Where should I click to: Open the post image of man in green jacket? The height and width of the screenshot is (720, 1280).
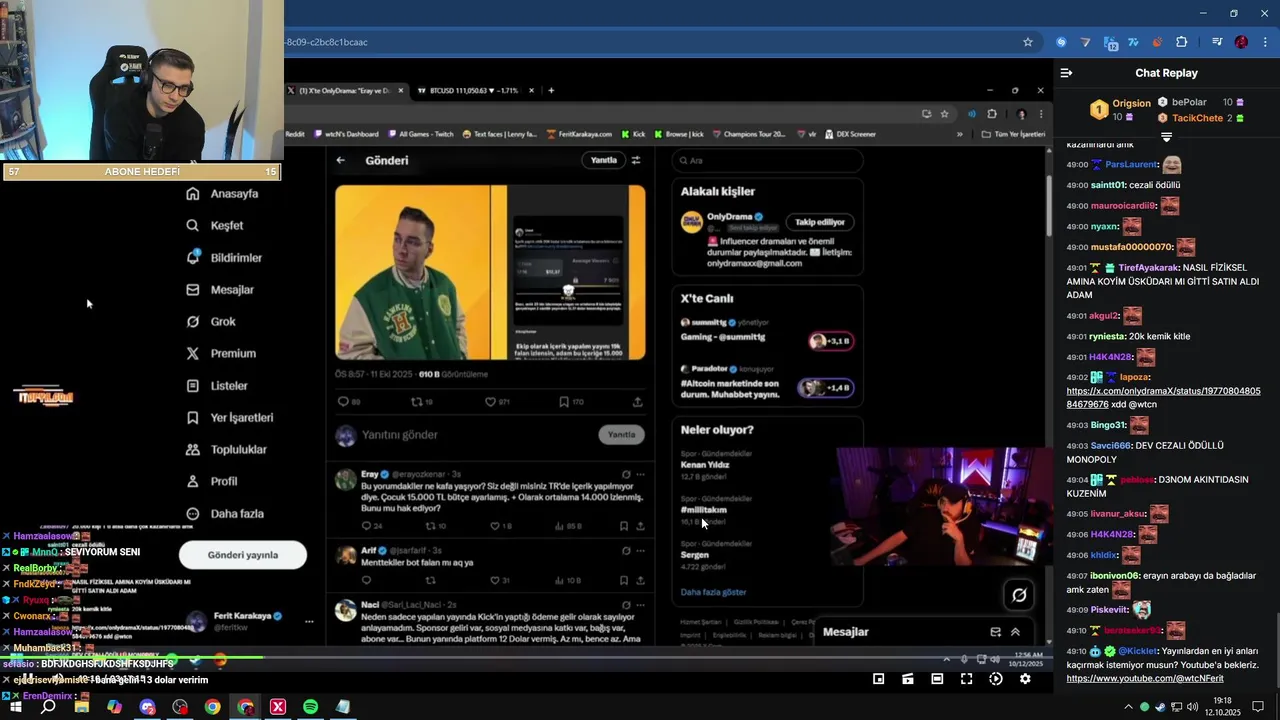(412, 272)
